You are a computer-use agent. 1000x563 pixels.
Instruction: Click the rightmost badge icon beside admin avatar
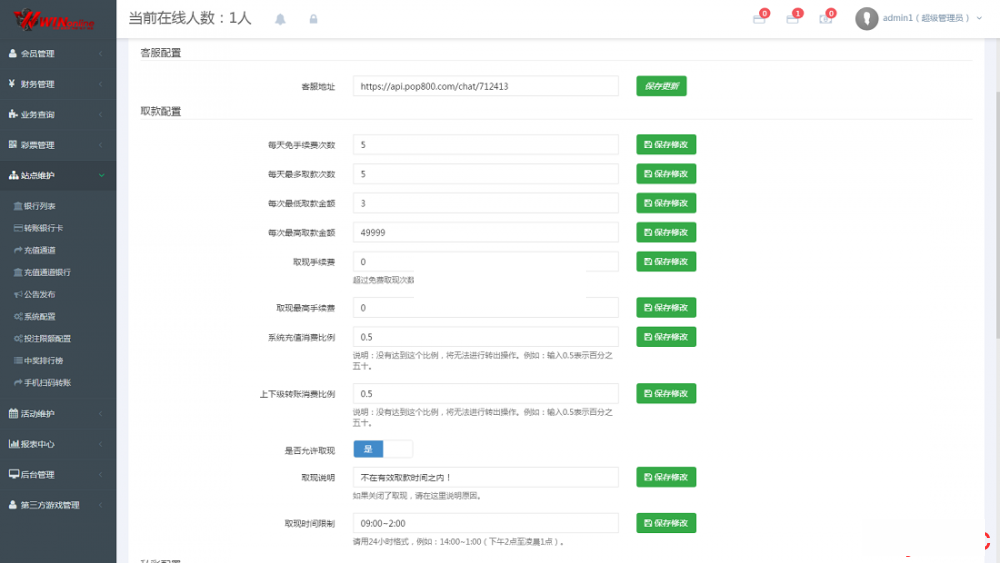click(826, 18)
